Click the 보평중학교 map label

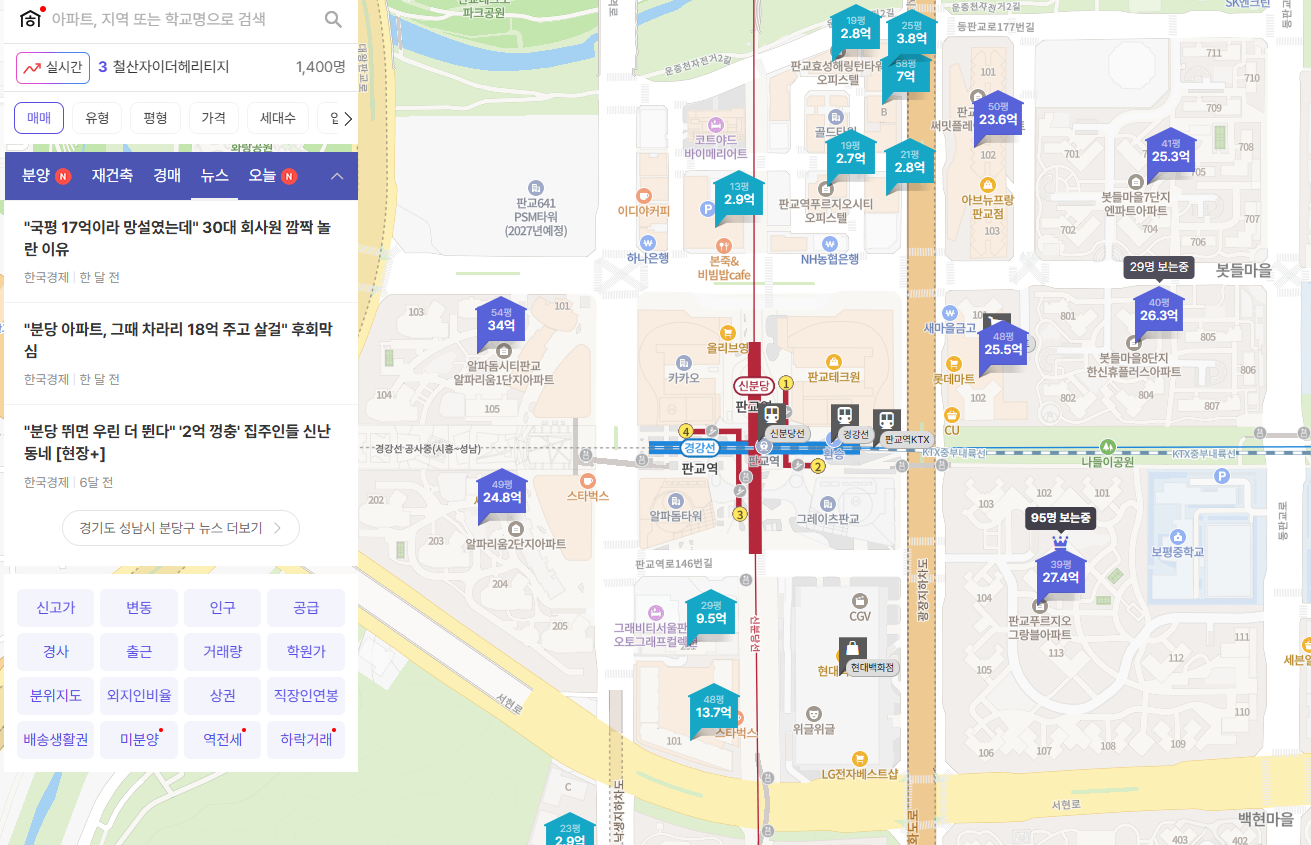click(1177, 552)
